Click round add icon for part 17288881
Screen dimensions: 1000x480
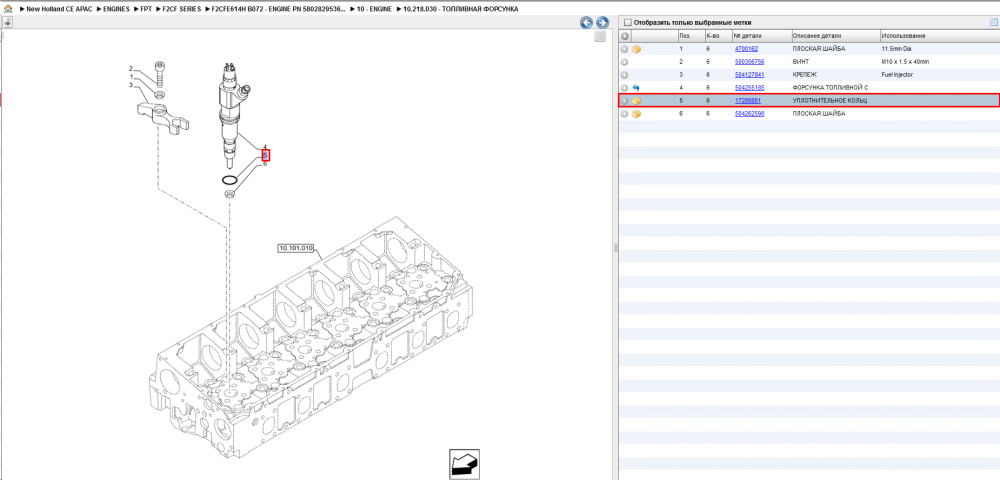[625, 101]
